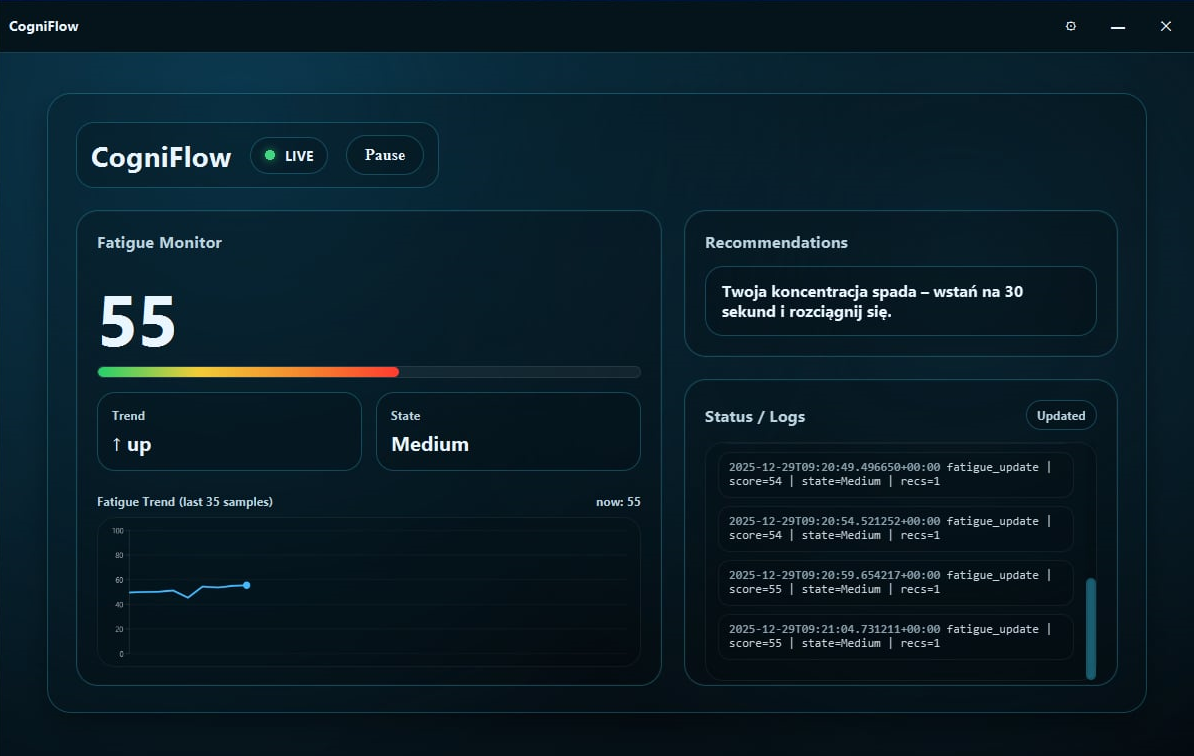Select the State card showing Medium
This screenshot has width=1194, height=756.
[508, 431]
